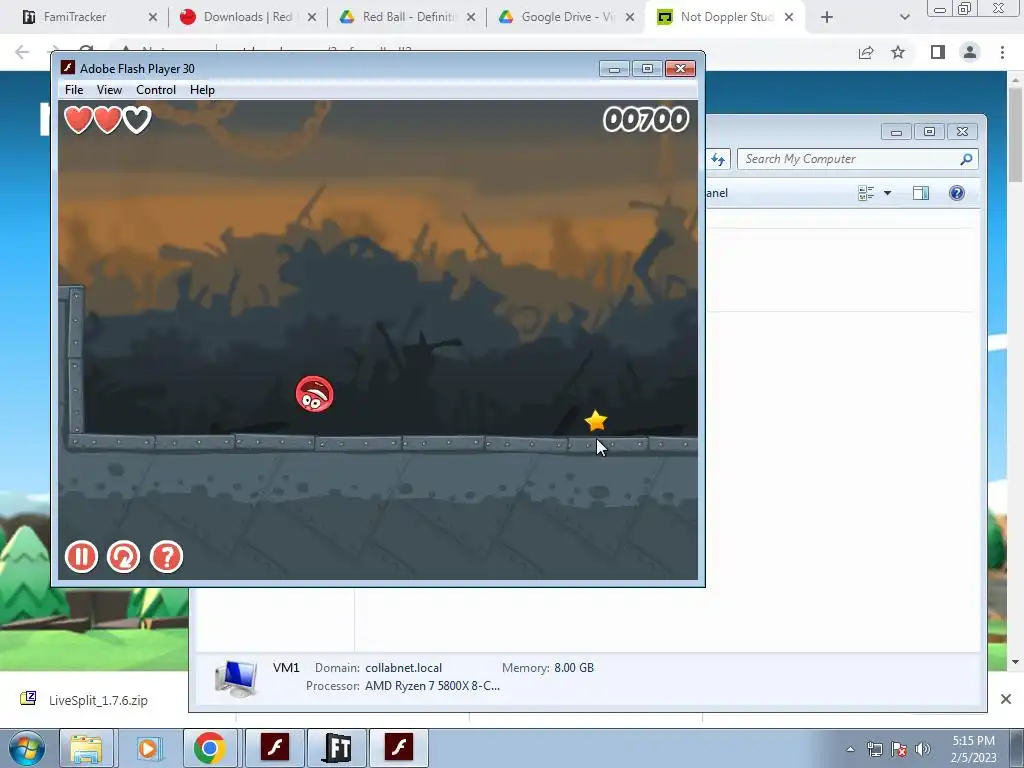Screen dimensions: 1024x768
Task: Click the red ball character
Action: [315, 394]
